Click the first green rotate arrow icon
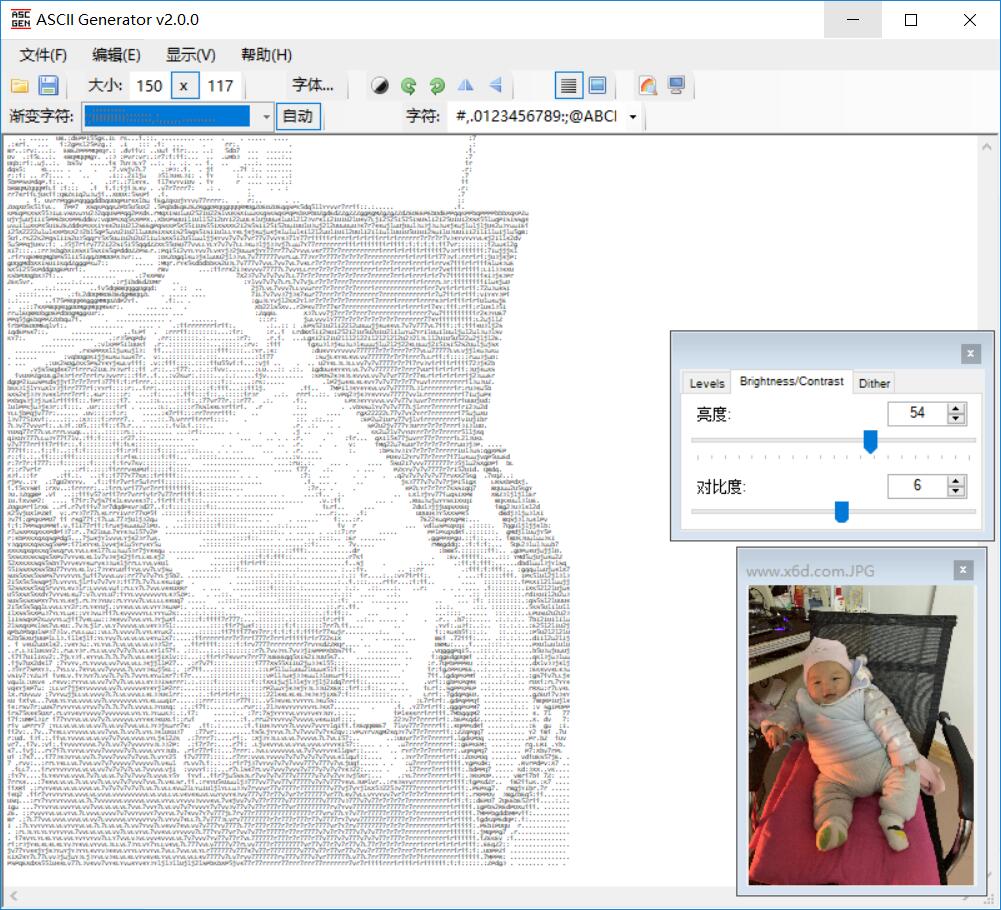Image resolution: width=1001 pixels, height=910 pixels. [408, 86]
